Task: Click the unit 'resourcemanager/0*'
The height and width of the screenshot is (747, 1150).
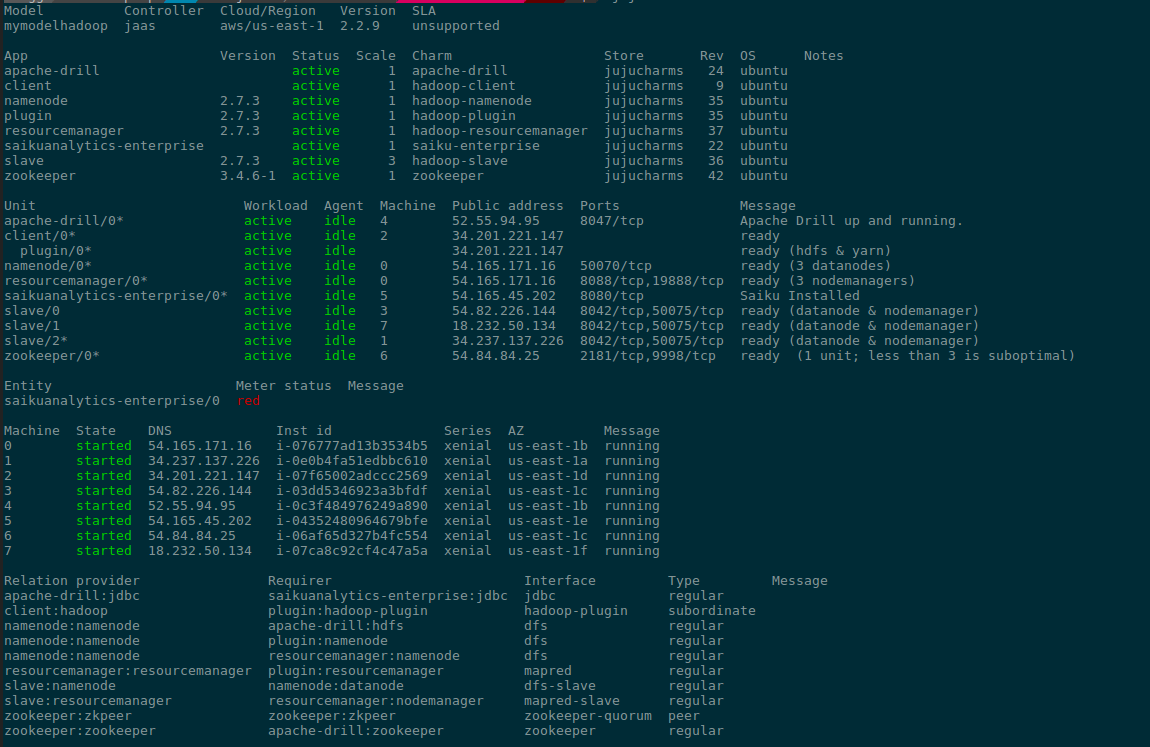Action: point(76,281)
